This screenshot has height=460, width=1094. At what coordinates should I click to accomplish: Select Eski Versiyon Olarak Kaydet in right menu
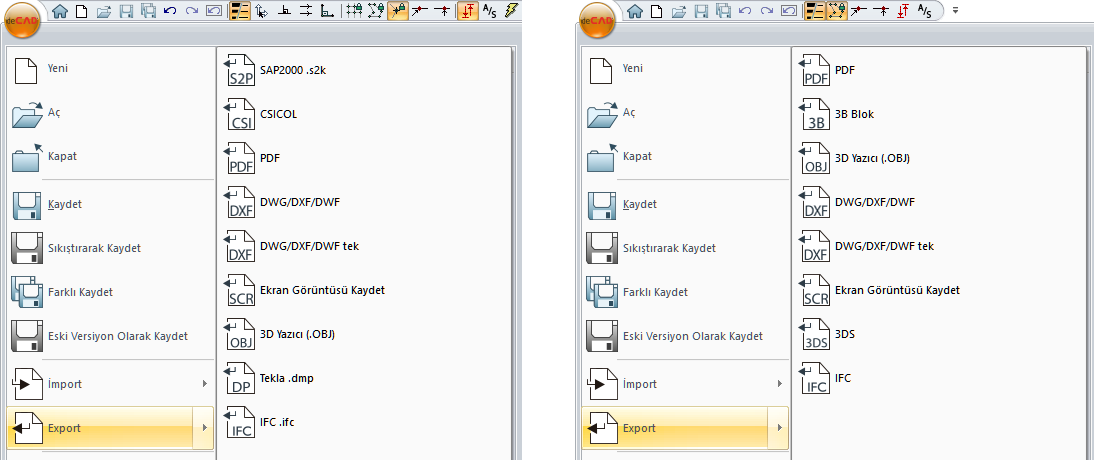692,336
